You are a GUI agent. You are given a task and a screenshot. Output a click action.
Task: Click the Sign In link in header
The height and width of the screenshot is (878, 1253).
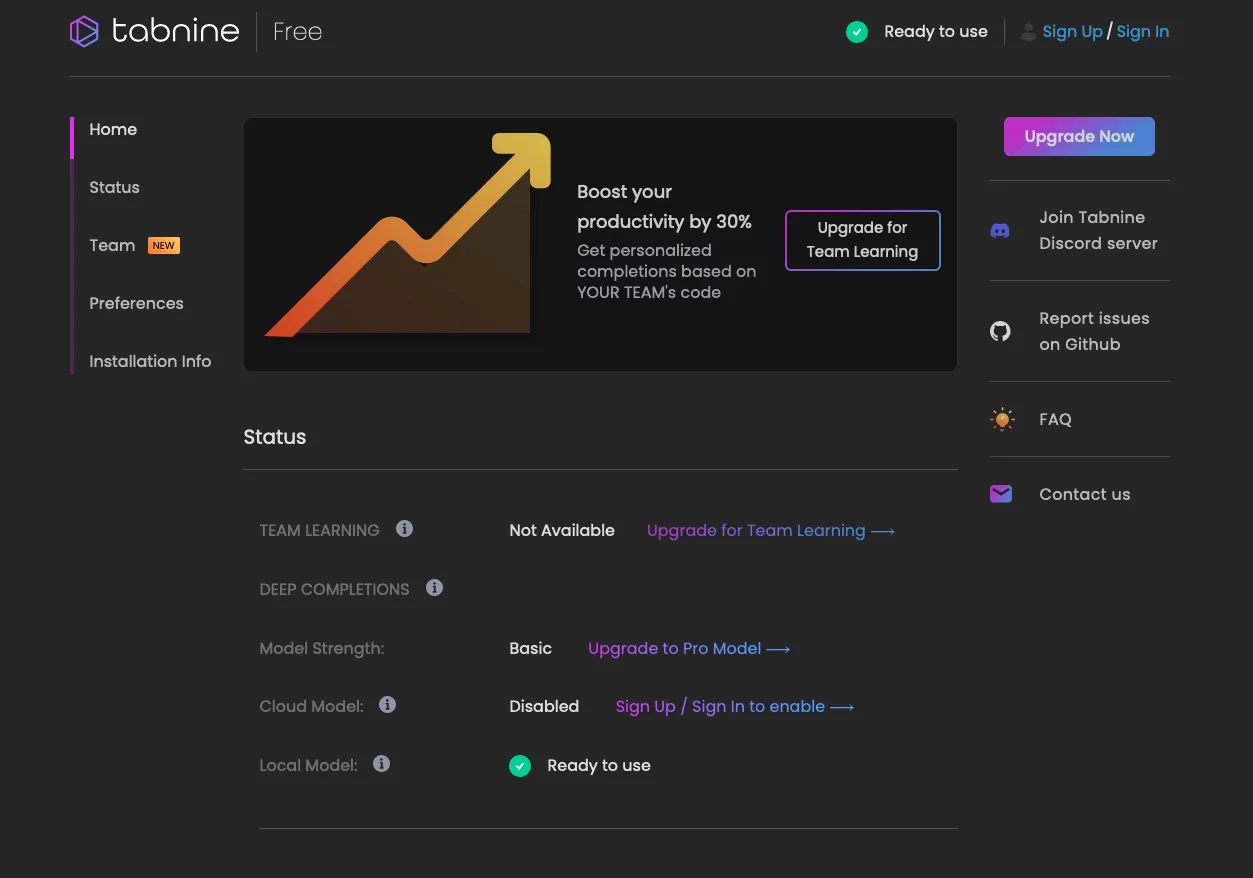(1142, 32)
